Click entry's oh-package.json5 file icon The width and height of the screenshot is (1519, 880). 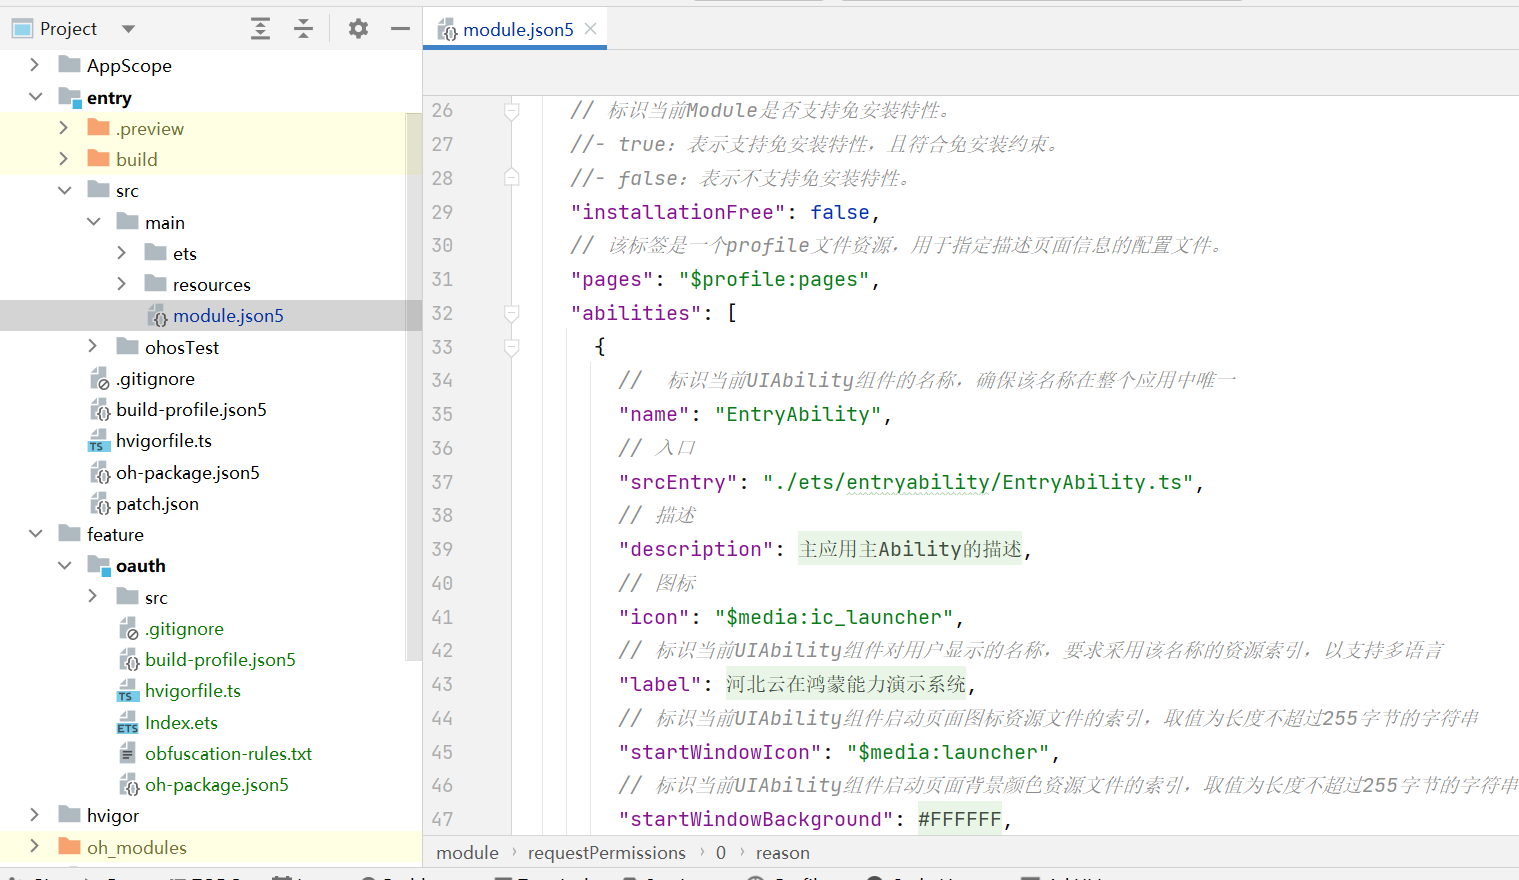(100, 472)
